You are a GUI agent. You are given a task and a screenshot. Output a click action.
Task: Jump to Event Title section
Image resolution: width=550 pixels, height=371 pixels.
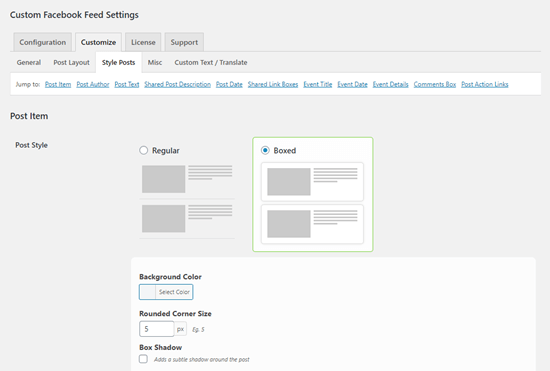318,84
